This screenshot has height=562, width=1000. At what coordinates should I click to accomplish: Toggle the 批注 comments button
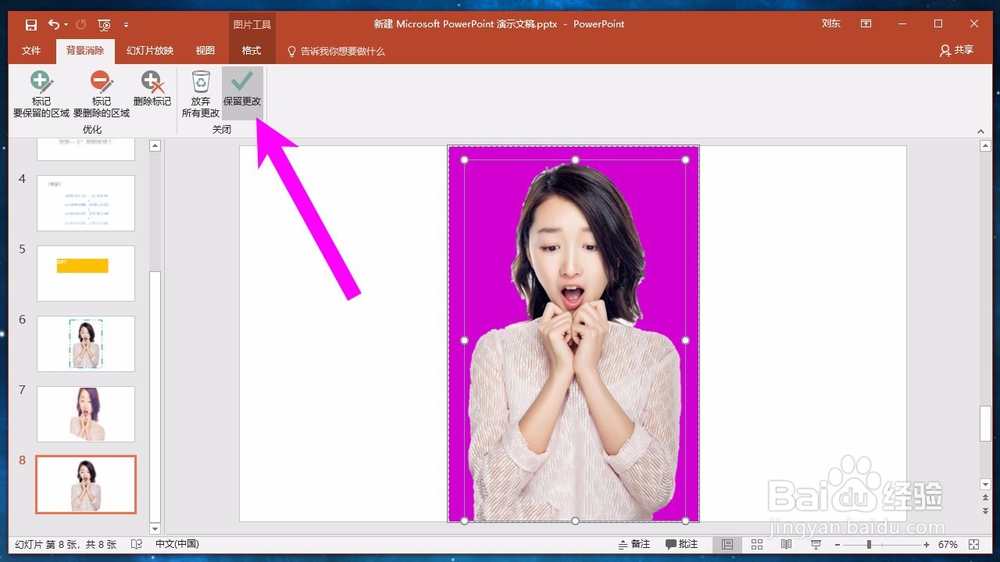(x=682, y=544)
